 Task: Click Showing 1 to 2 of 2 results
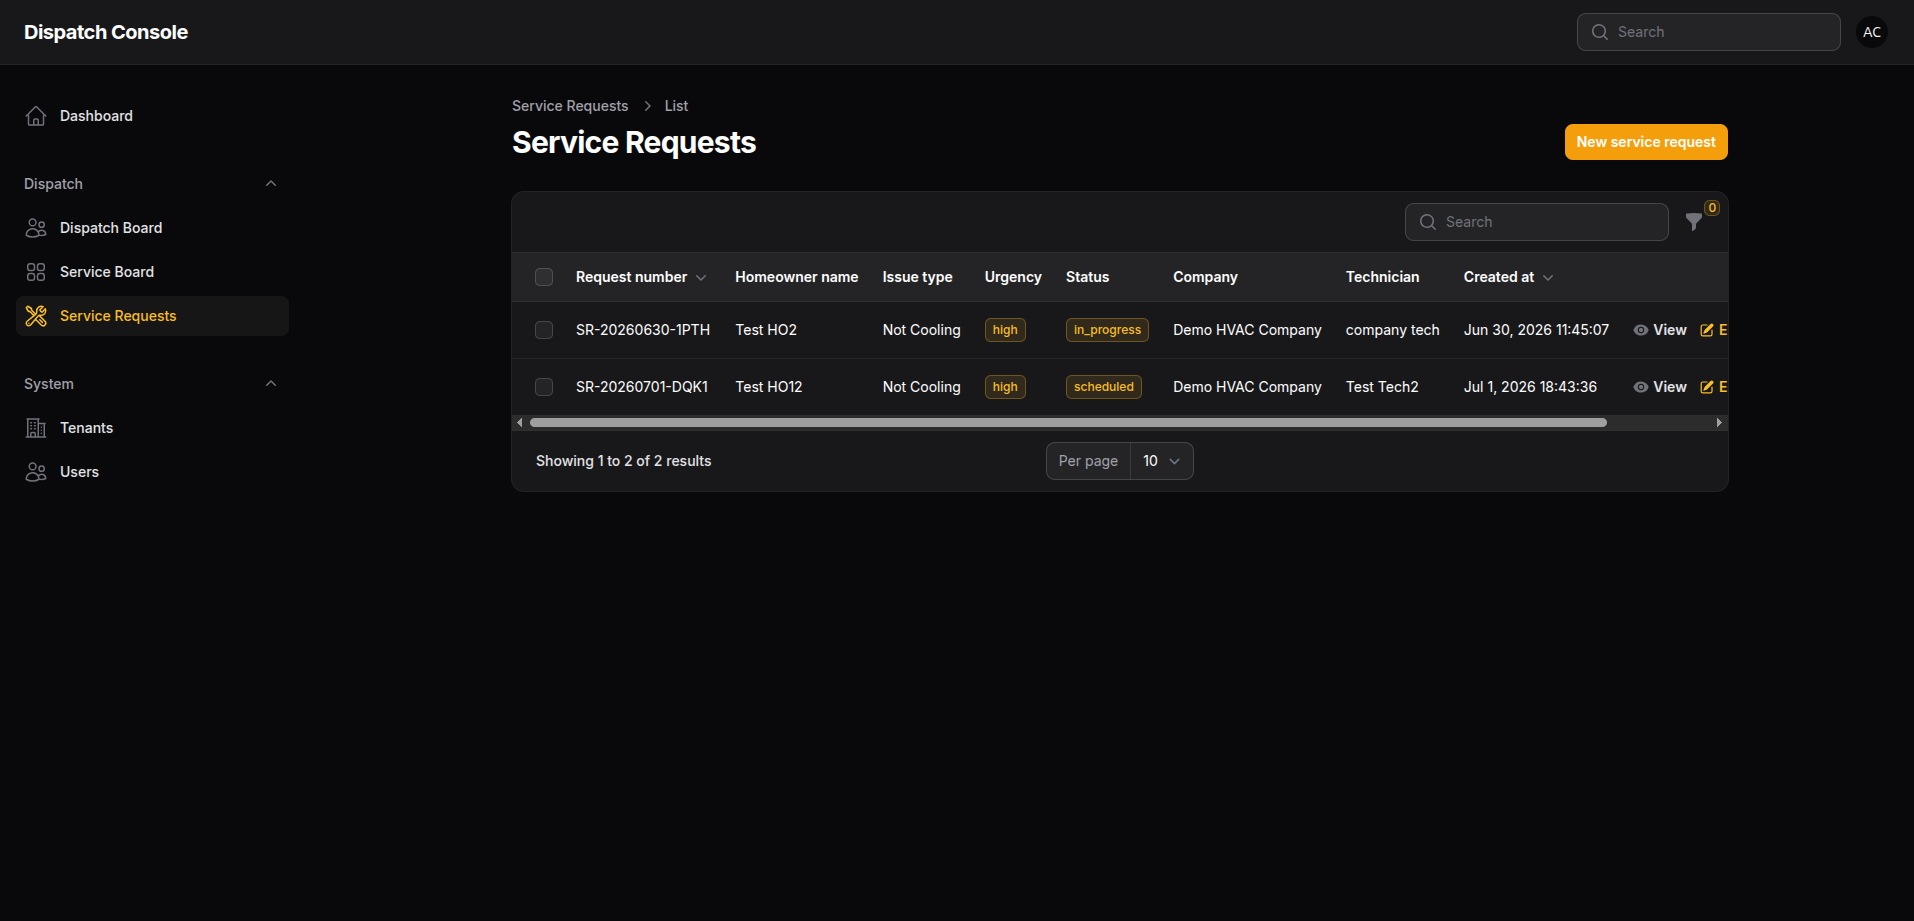point(623,461)
